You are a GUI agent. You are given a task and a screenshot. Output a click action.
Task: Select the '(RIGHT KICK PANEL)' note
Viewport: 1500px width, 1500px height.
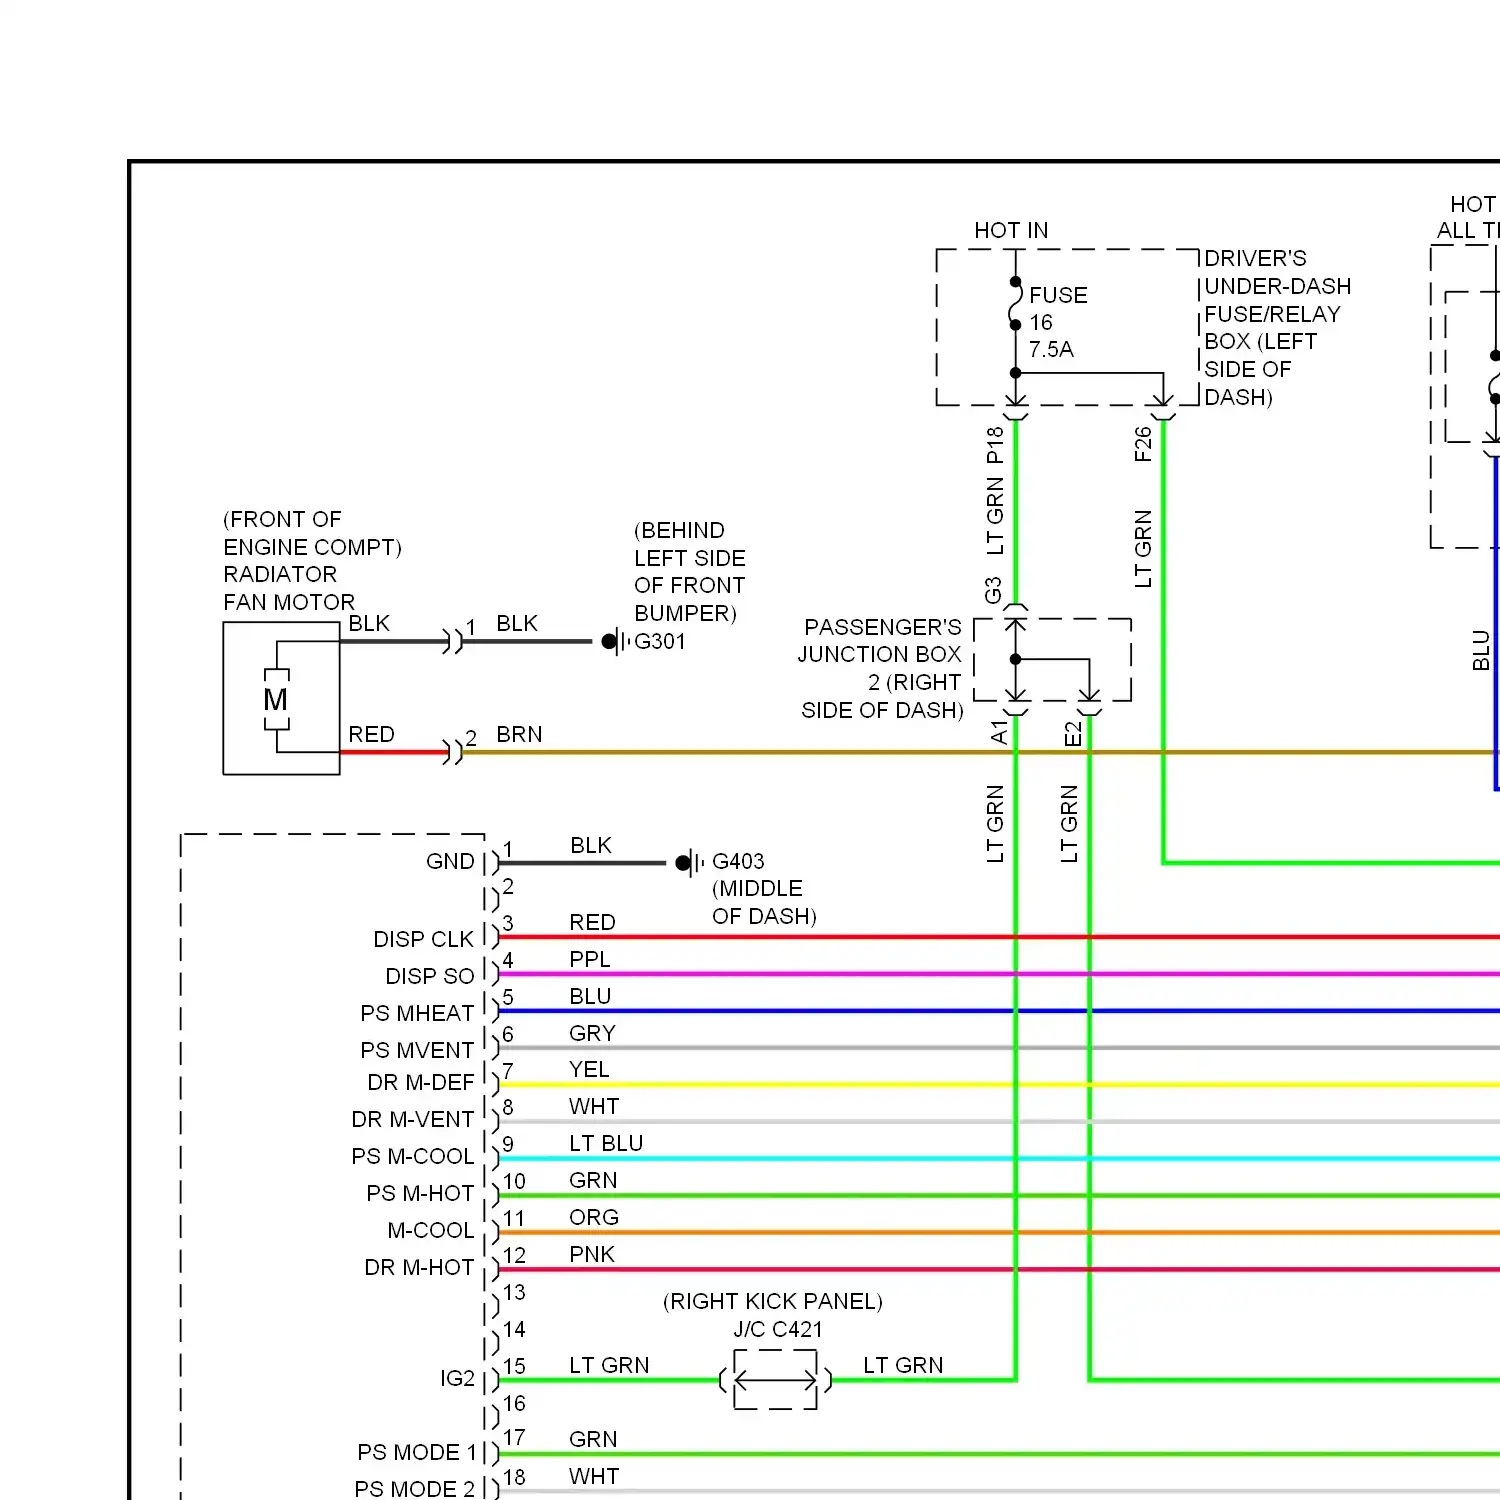point(773,1301)
